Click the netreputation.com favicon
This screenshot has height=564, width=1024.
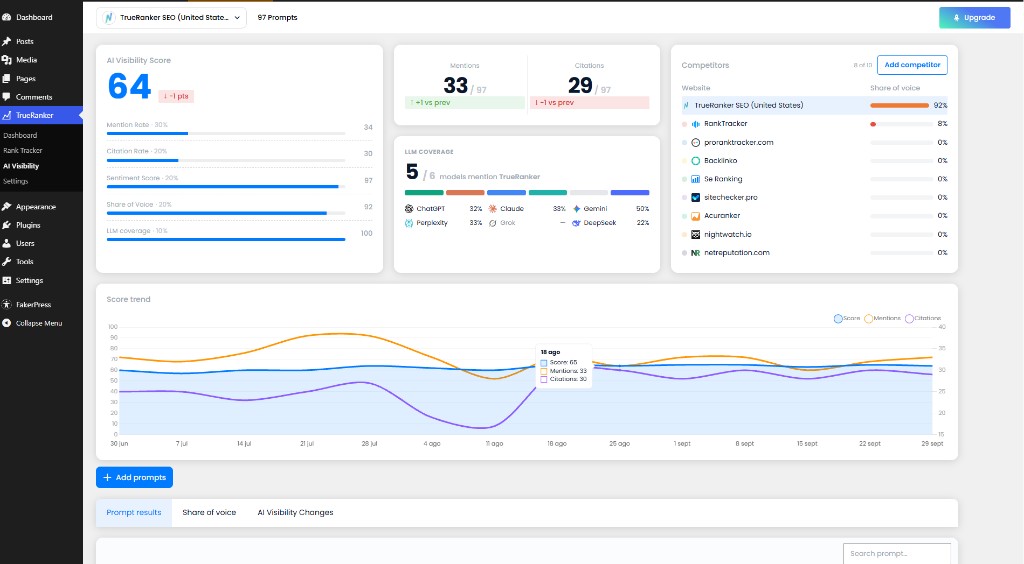click(696, 253)
